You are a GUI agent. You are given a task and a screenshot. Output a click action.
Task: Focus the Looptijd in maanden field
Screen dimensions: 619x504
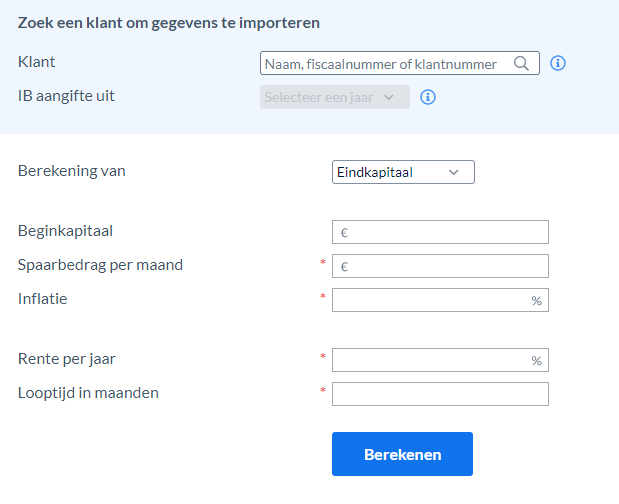440,394
